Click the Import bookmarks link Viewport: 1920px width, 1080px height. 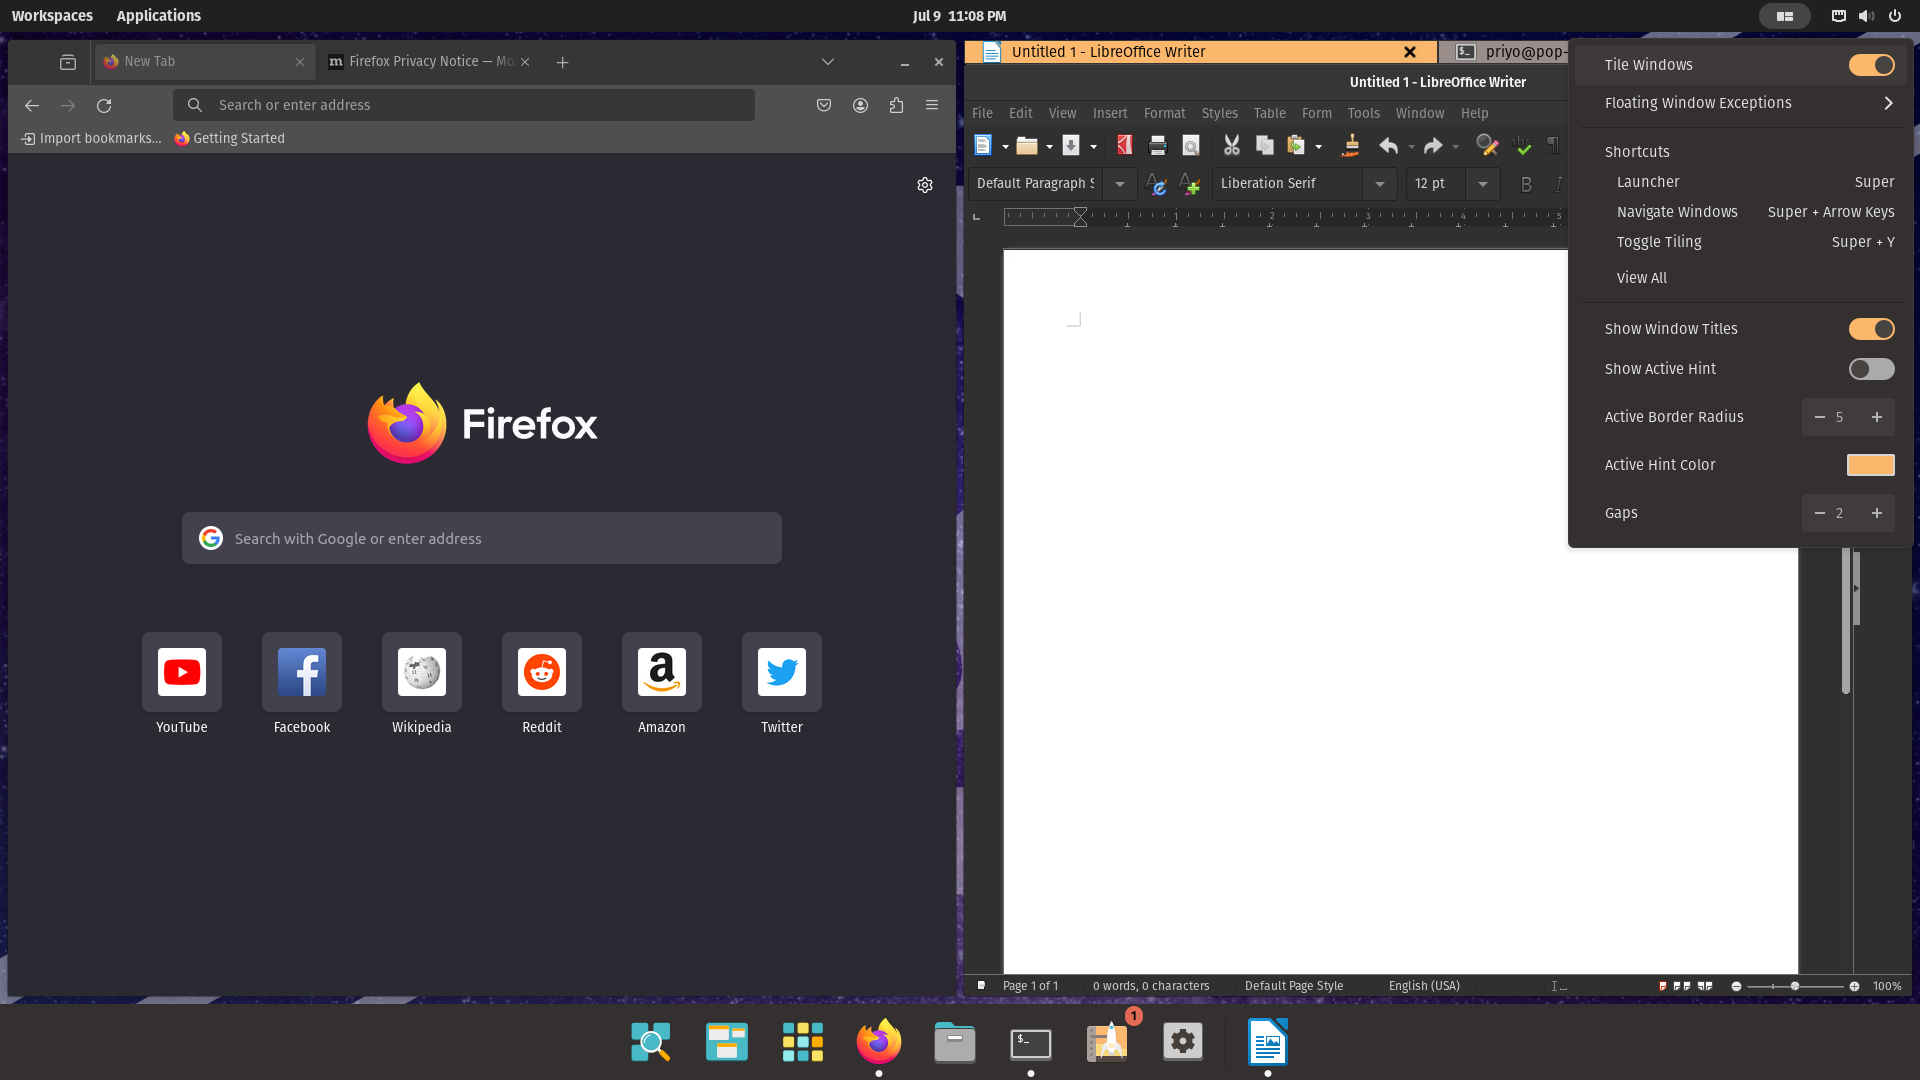(x=90, y=138)
